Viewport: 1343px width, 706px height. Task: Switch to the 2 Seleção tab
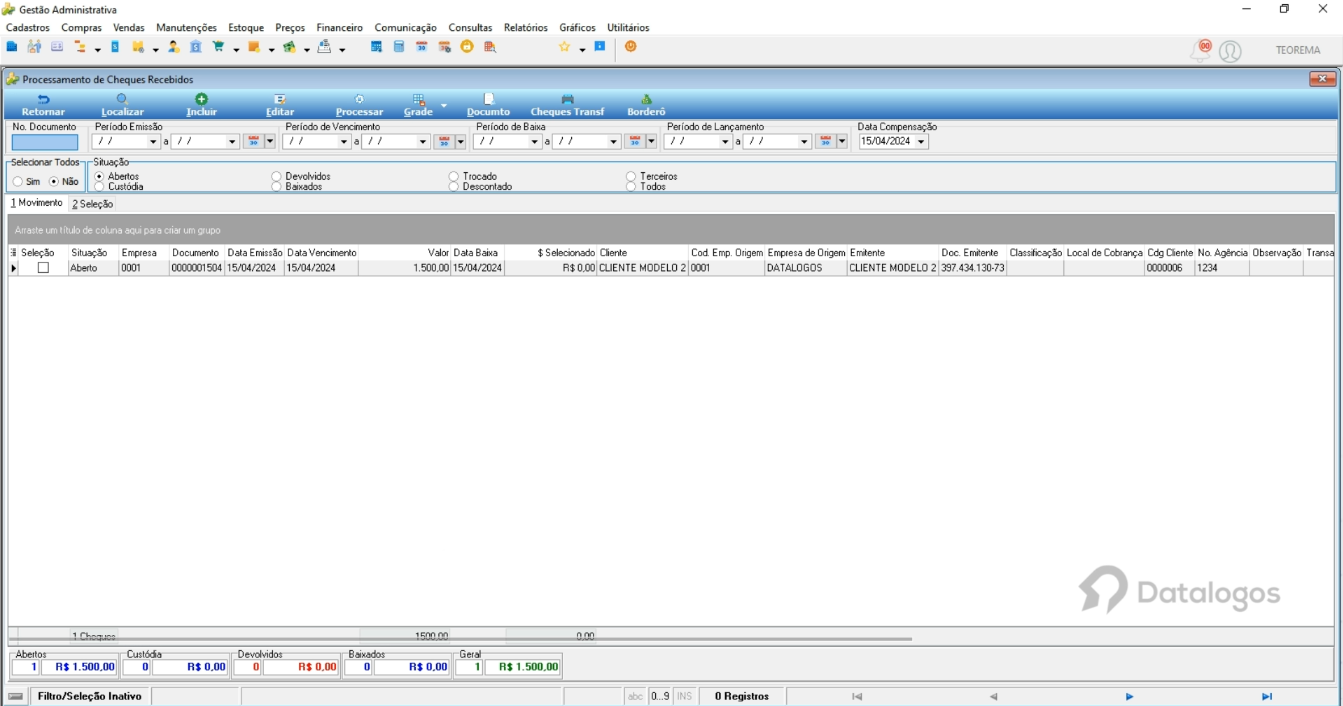click(92, 204)
